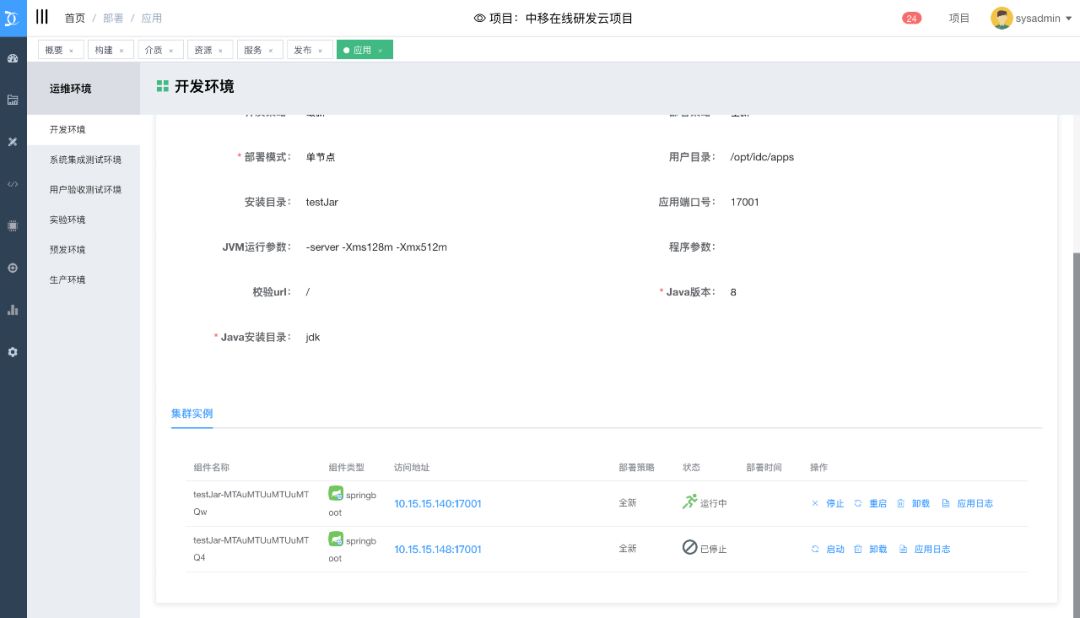Select 预发环境 in the sidebar

point(83,249)
